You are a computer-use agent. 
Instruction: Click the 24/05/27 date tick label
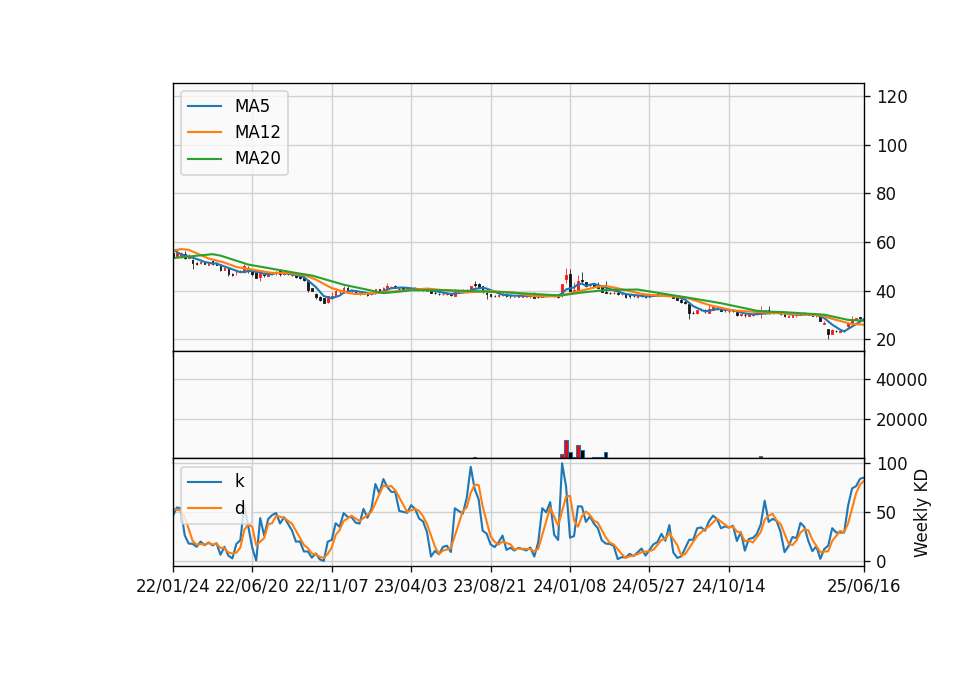(649, 587)
